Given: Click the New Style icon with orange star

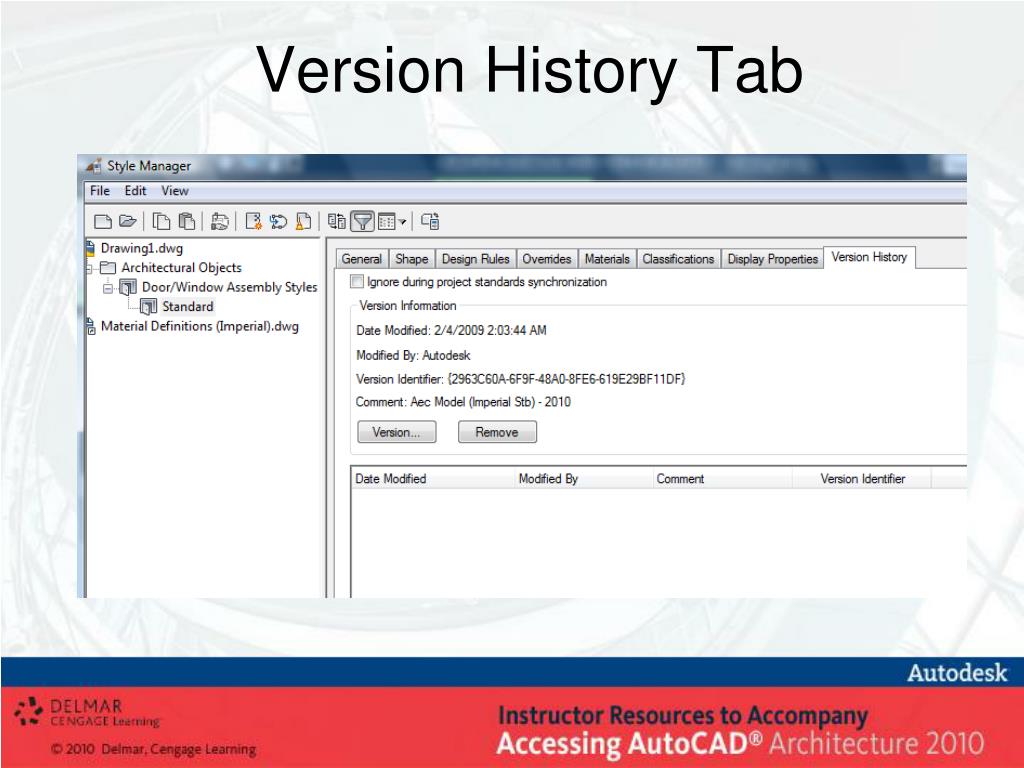Looking at the screenshot, I should pos(253,222).
